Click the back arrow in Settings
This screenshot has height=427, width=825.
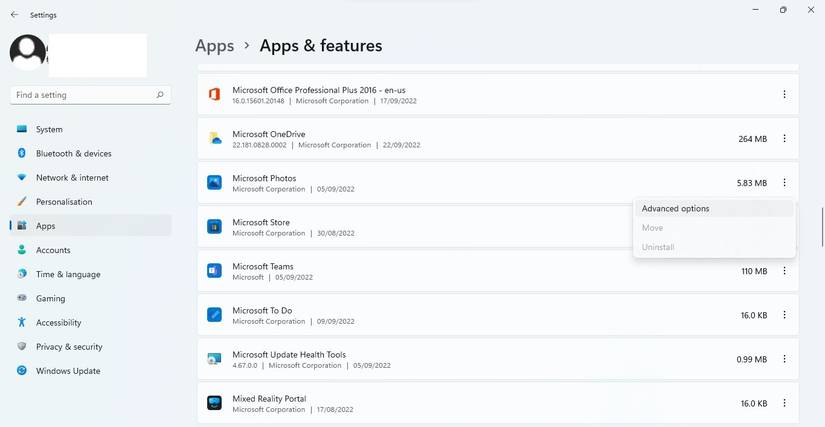coord(14,15)
